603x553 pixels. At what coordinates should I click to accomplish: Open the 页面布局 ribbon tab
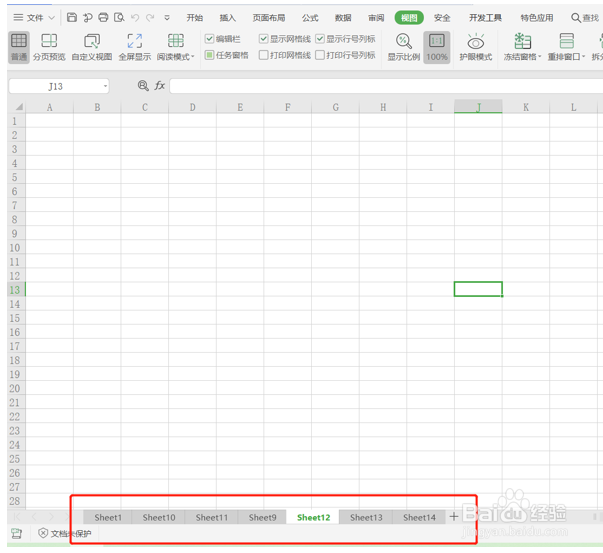point(269,18)
